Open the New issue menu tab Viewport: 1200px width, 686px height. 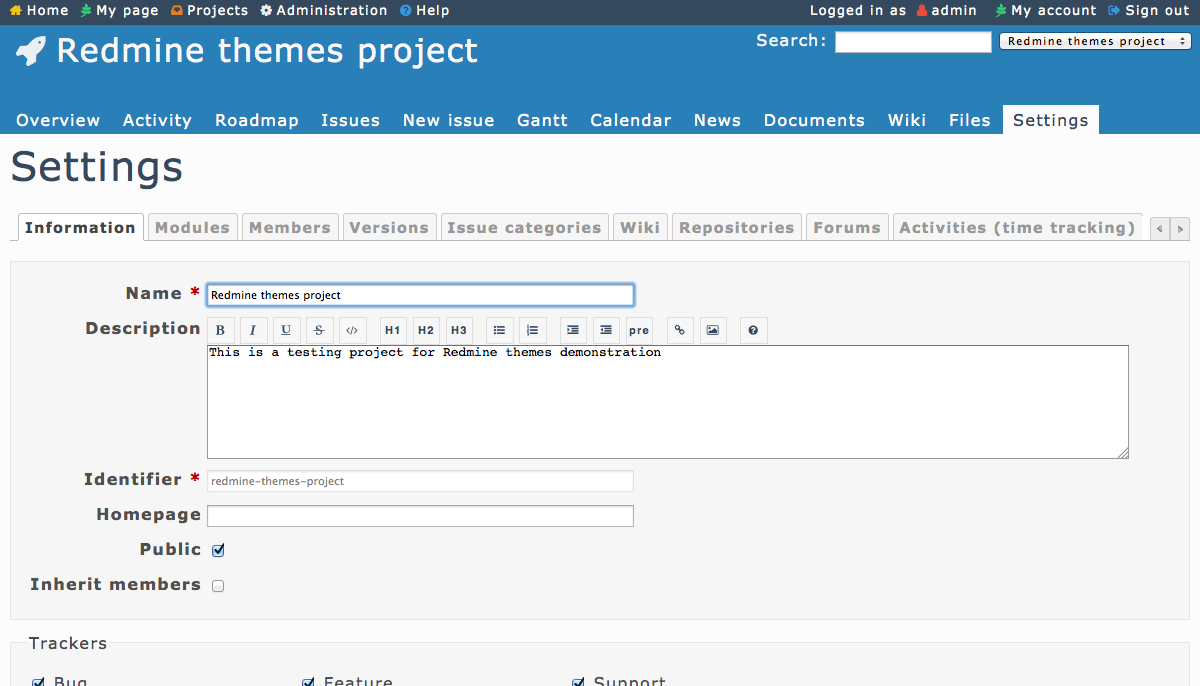[448, 120]
